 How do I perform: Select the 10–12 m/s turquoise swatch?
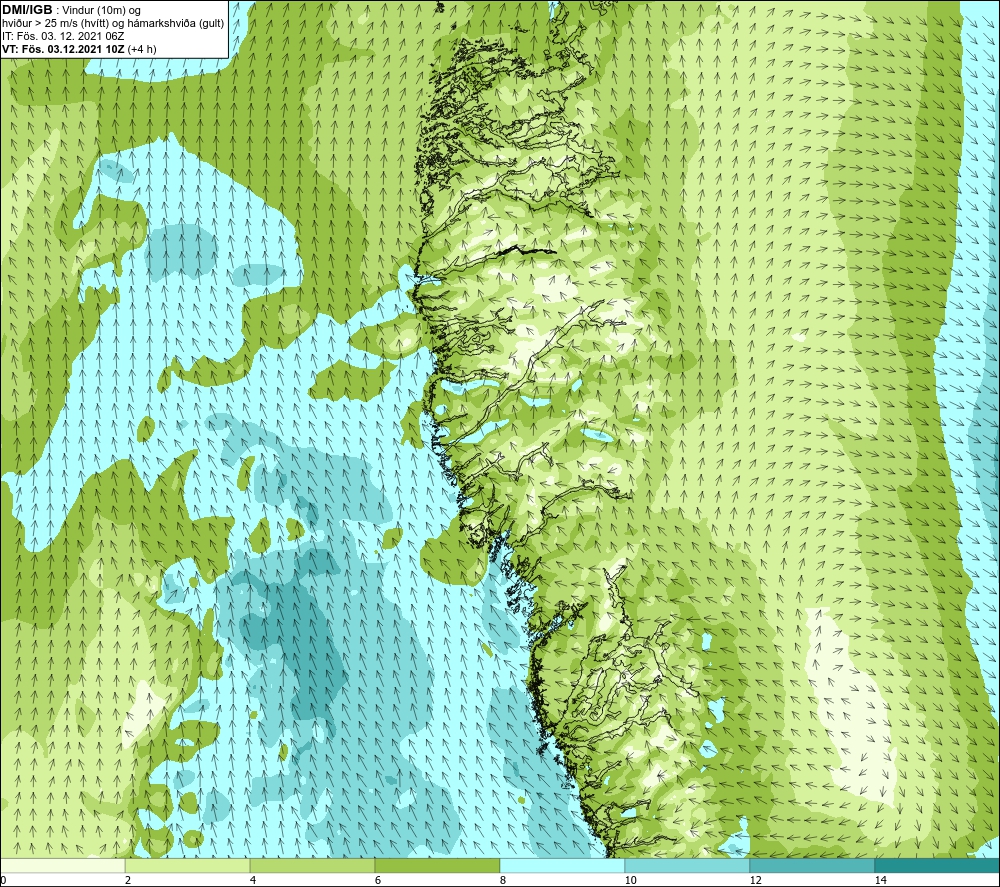tap(688, 865)
